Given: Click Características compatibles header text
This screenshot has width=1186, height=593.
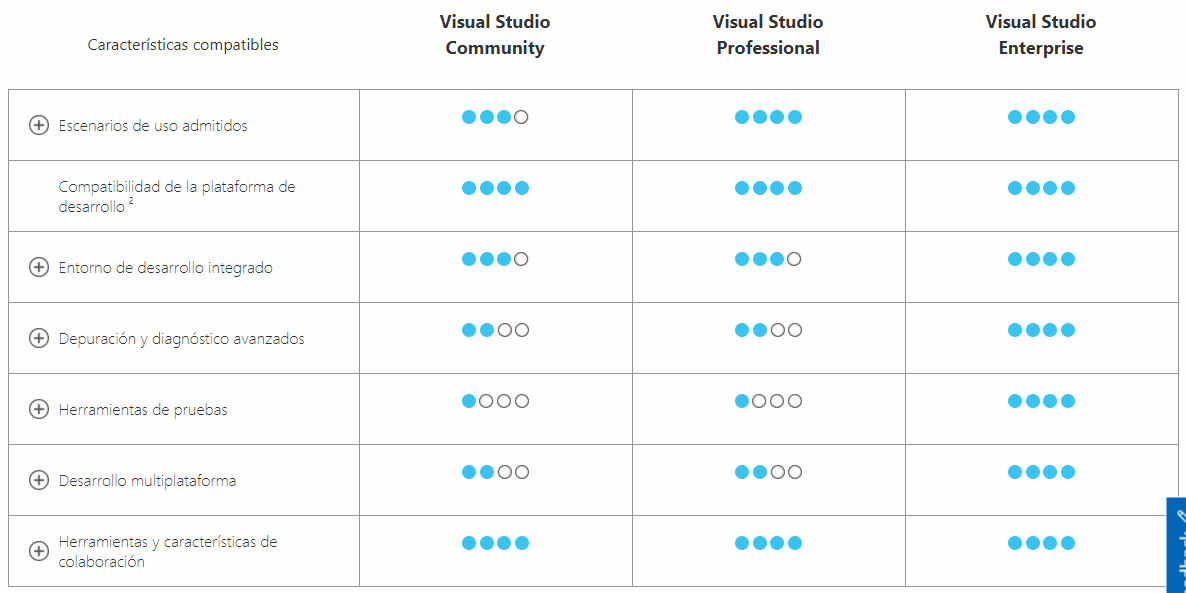Looking at the screenshot, I should click(183, 45).
